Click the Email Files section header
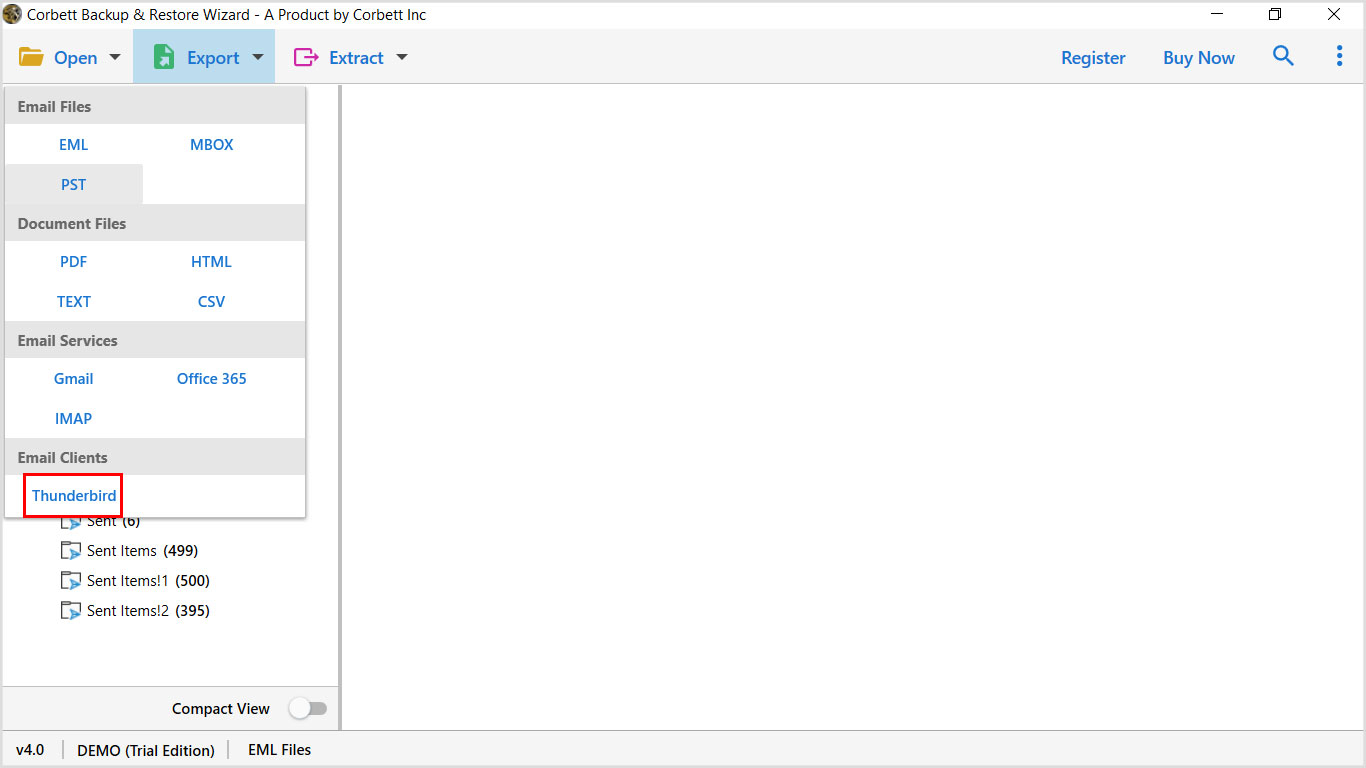 point(155,106)
